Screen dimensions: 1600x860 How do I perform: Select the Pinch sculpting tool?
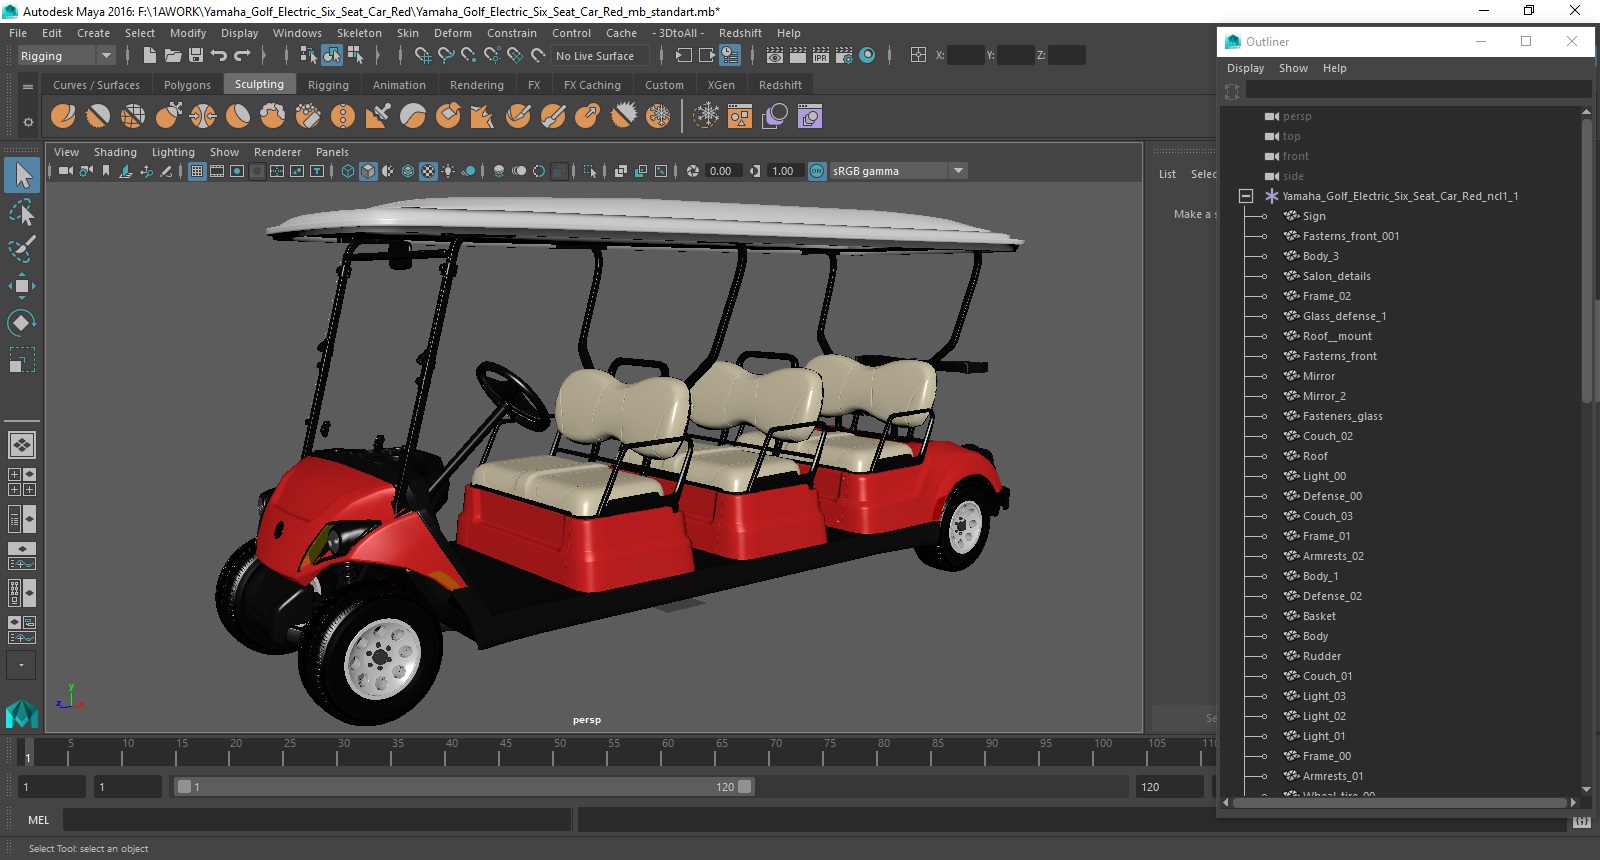point(203,116)
